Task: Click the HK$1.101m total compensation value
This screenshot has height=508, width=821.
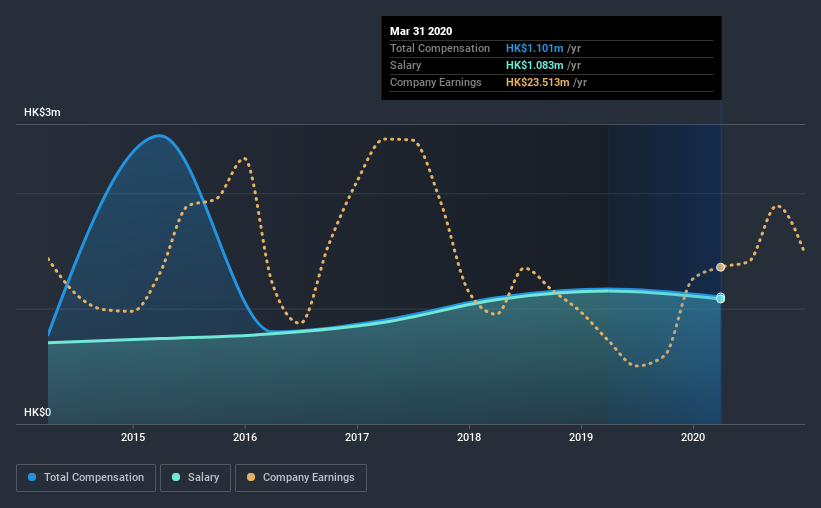Action: click(535, 48)
